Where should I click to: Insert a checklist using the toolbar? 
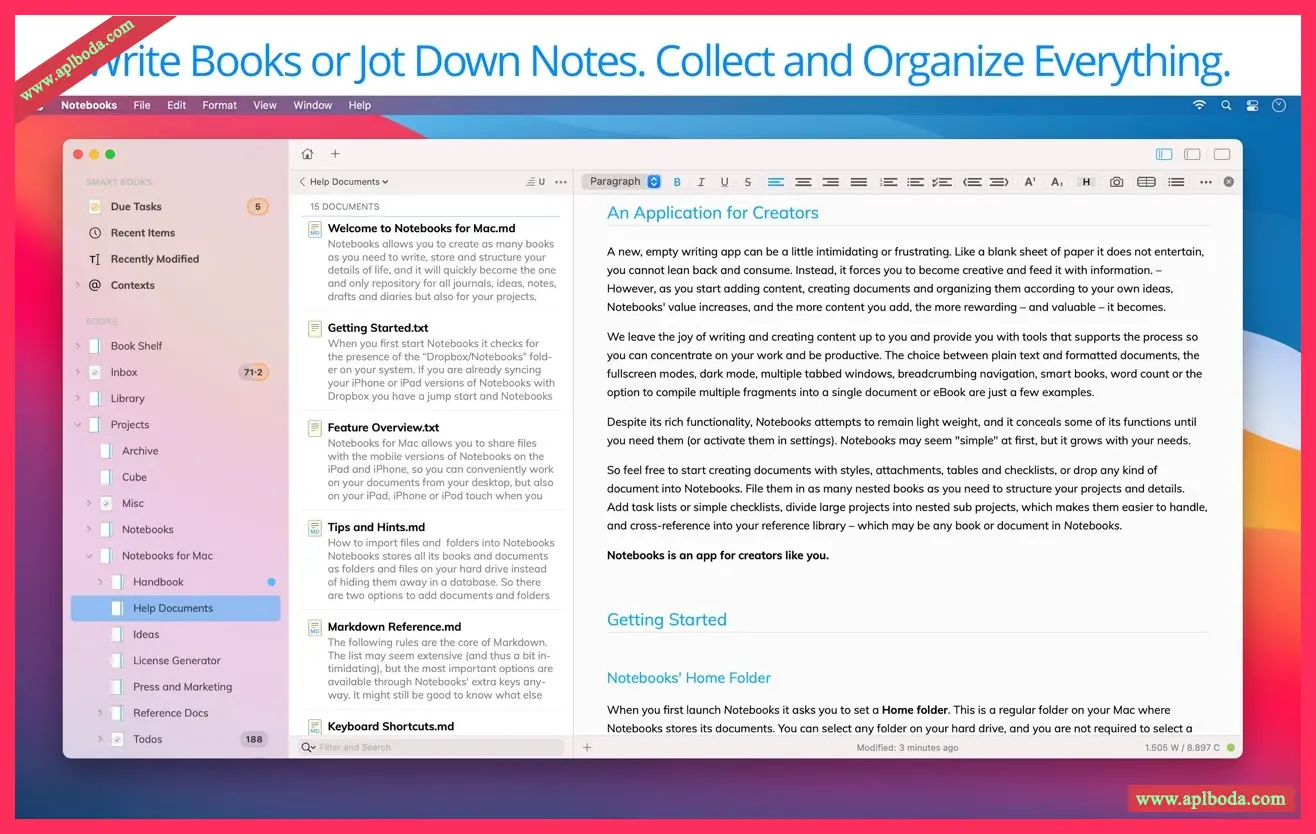click(941, 182)
